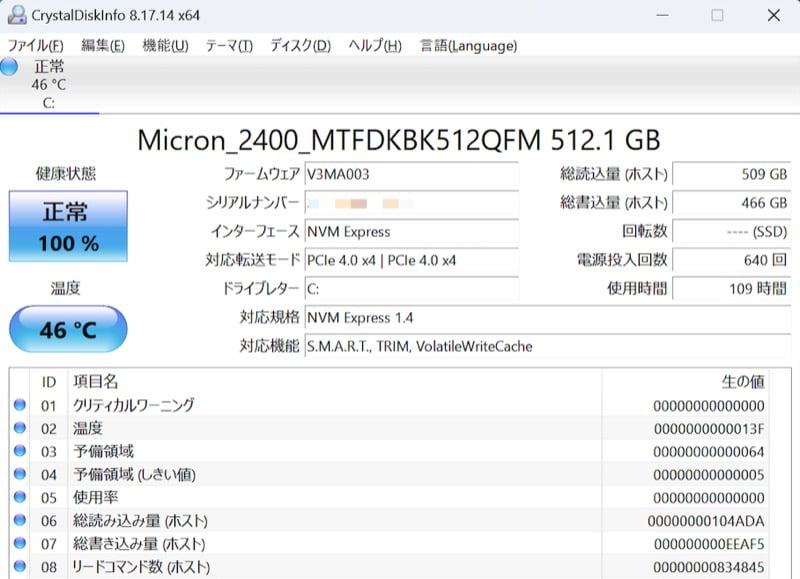Click the blue status dot for クリティカルワーニング
Image resolution: width=800 pixels, height=579 pixels.
click(20, 405)
